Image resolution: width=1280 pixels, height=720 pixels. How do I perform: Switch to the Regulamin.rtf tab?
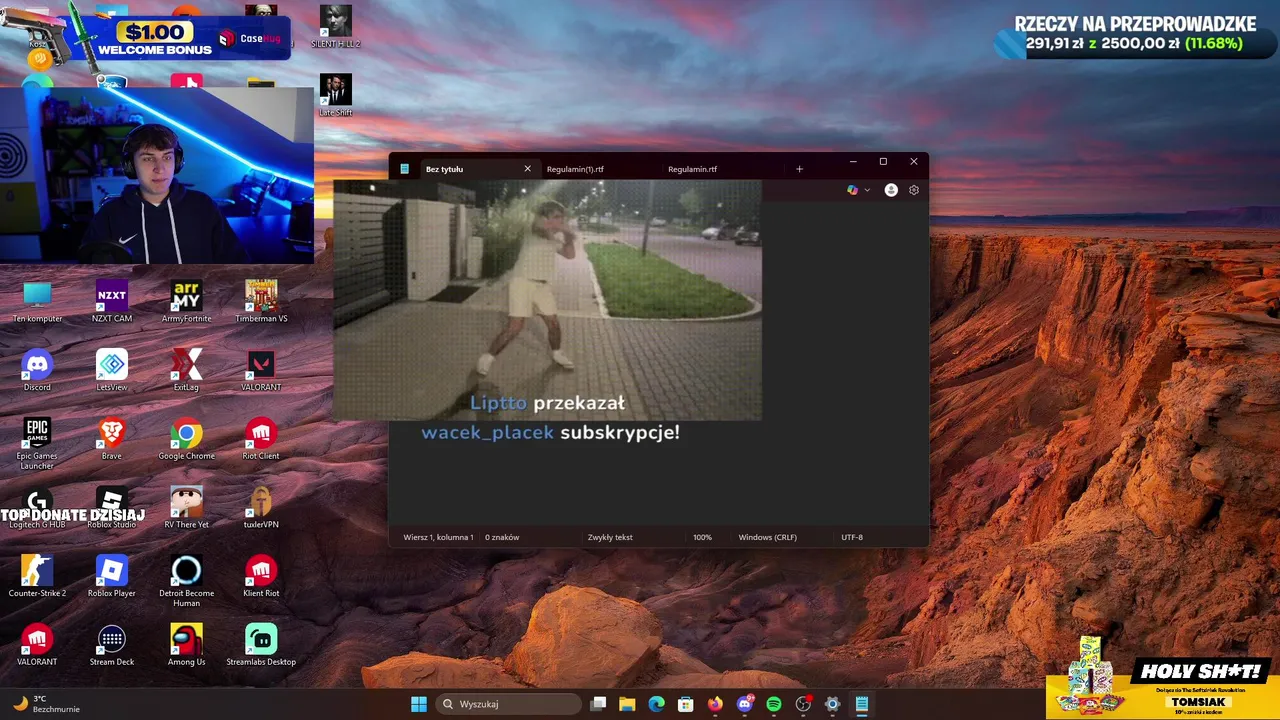pos(692,169)
